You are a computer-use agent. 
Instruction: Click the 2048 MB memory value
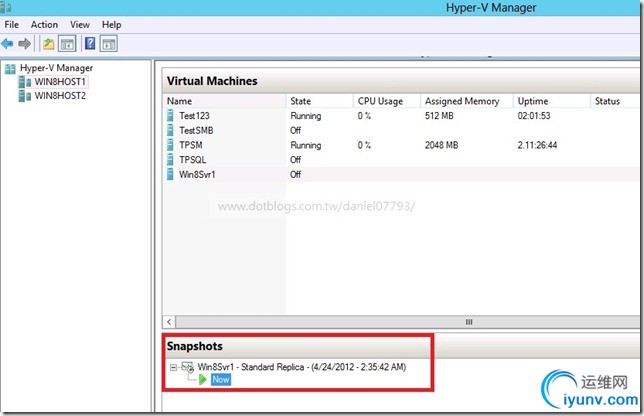(442, 145)
